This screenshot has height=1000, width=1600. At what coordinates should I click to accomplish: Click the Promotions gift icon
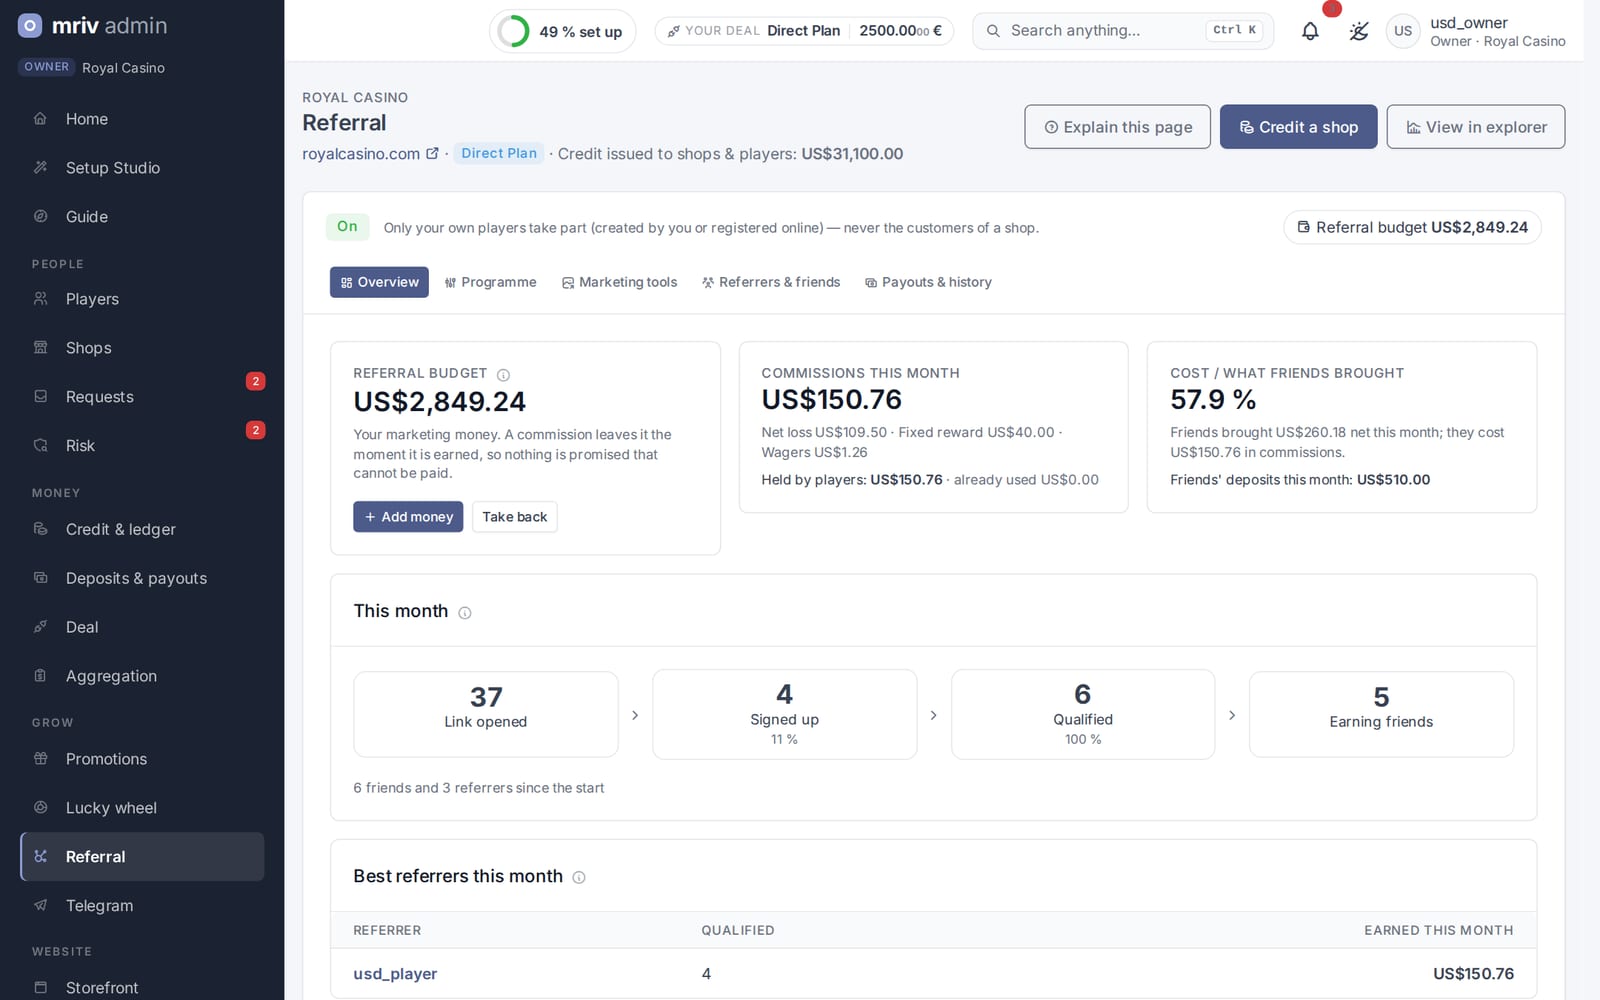[x=41, y=758]
